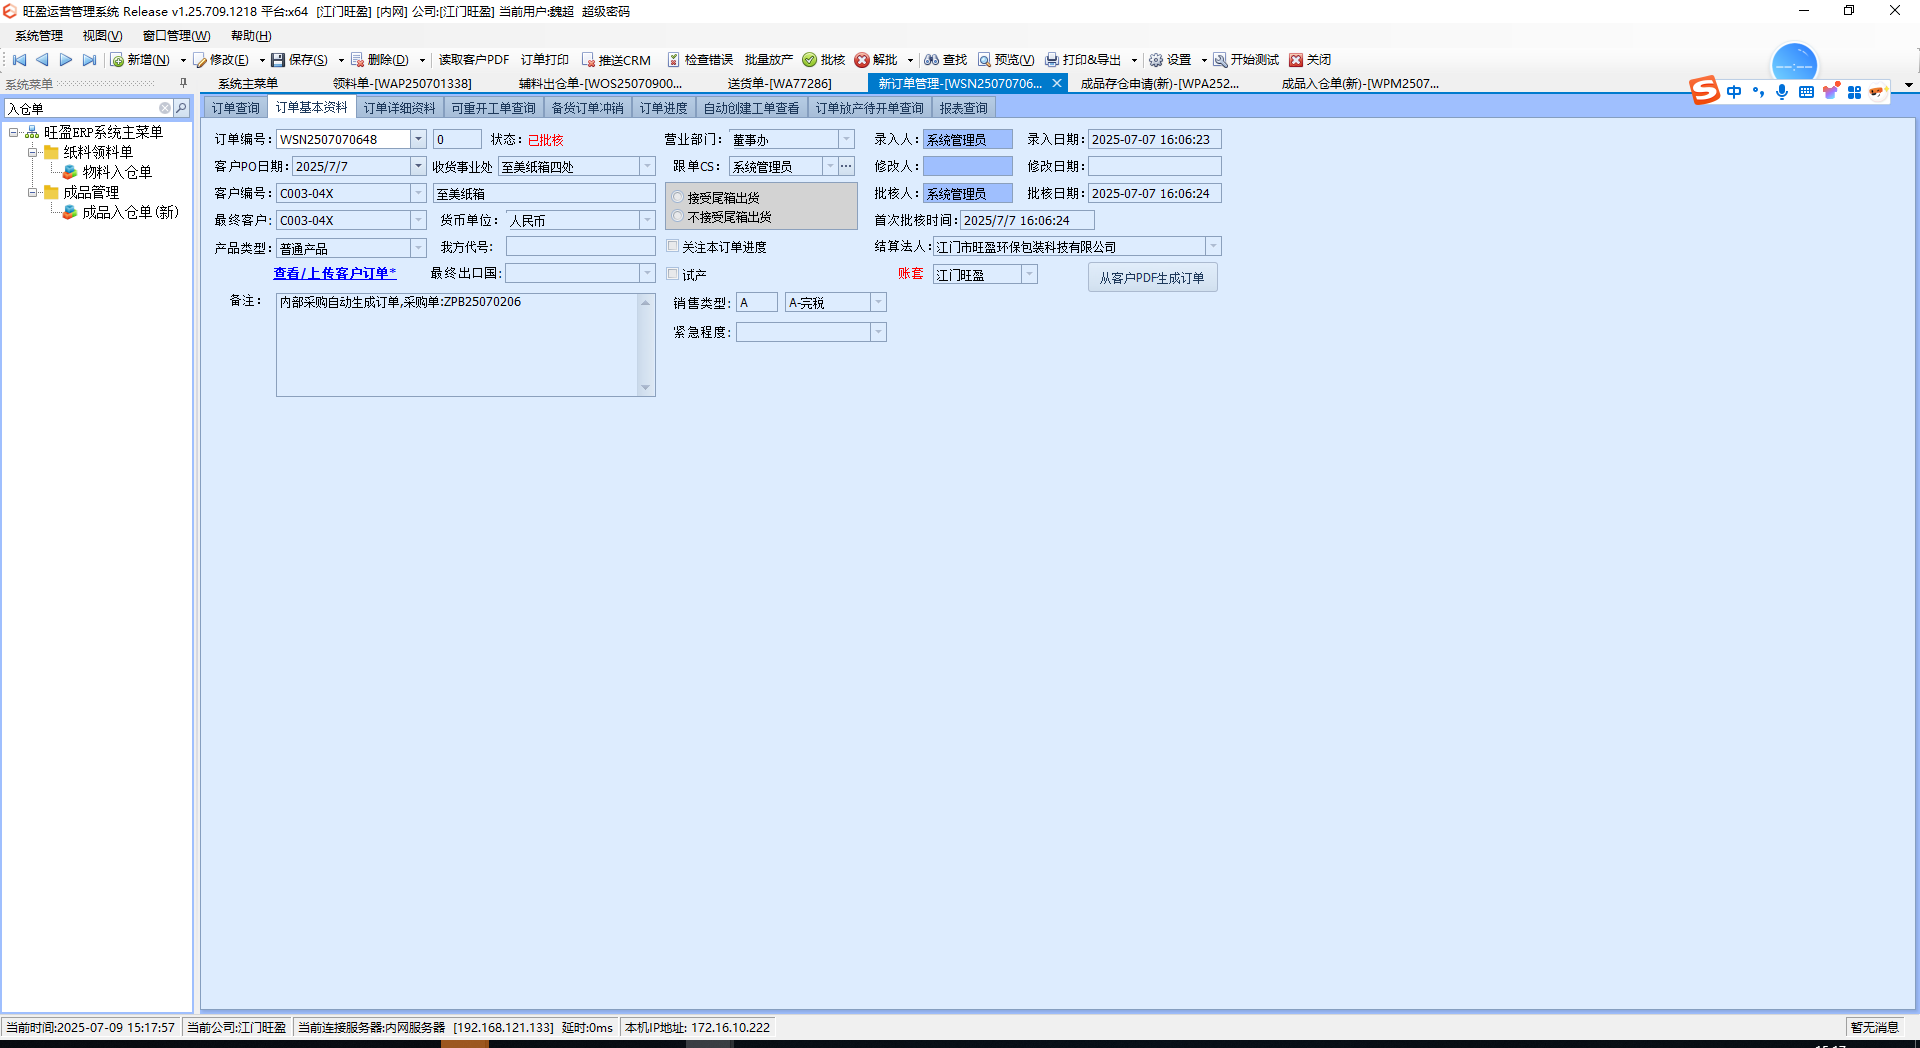Go to the previous record

click(42, 60)
